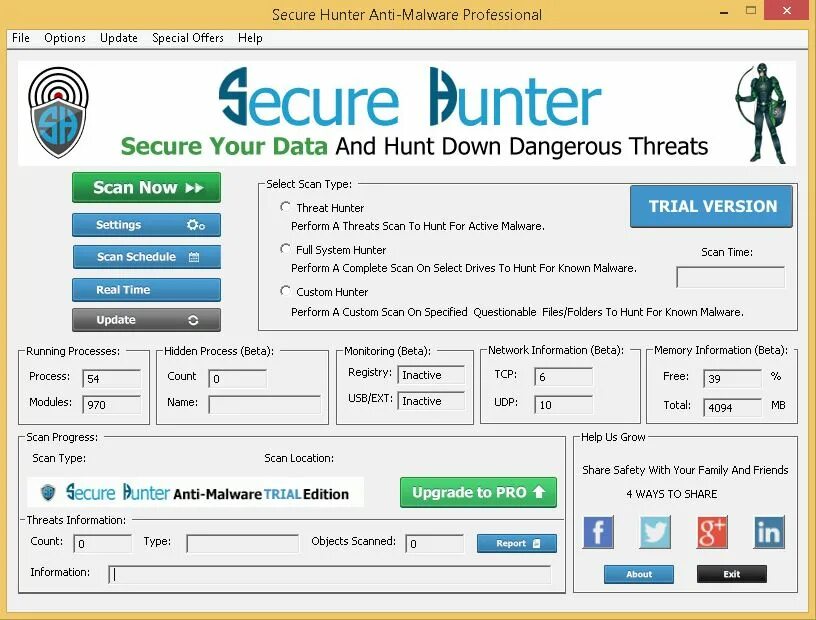Click the Hidden Process Name field
The image size is (816, 620).
tap(265, 404)
